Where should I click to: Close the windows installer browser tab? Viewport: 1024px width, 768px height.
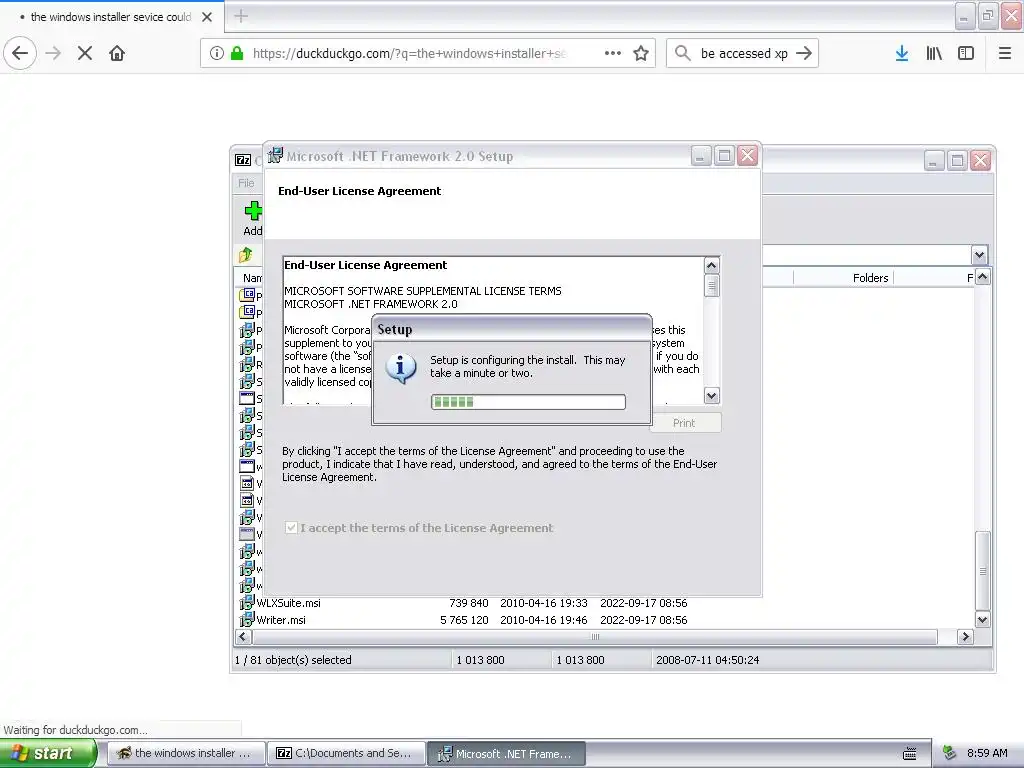[x=207, y=17]
